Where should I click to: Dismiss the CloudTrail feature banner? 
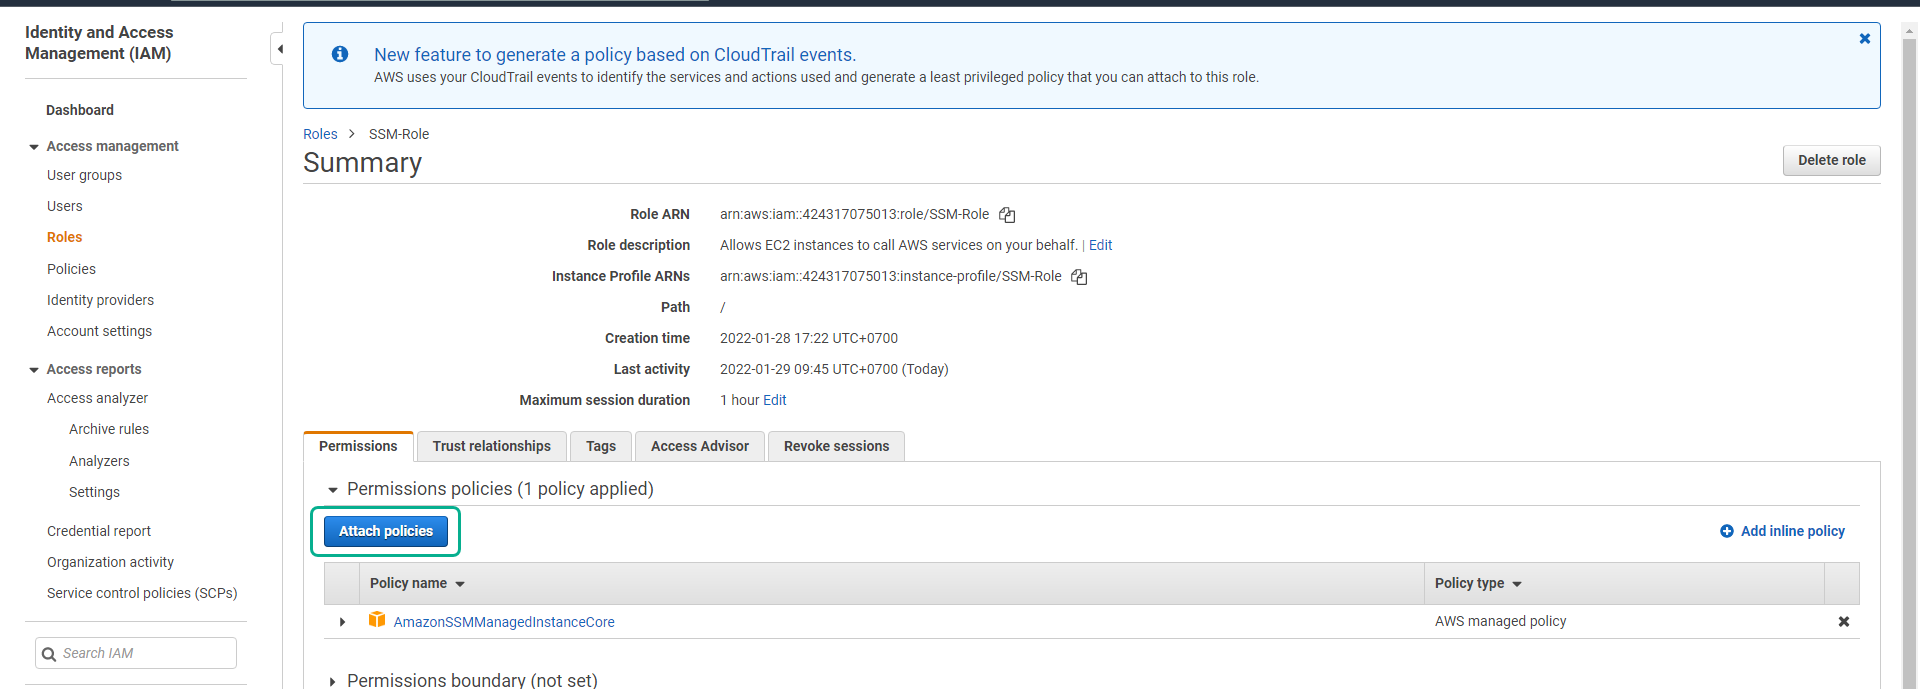pyautogui.click(x=1864, y=39)
